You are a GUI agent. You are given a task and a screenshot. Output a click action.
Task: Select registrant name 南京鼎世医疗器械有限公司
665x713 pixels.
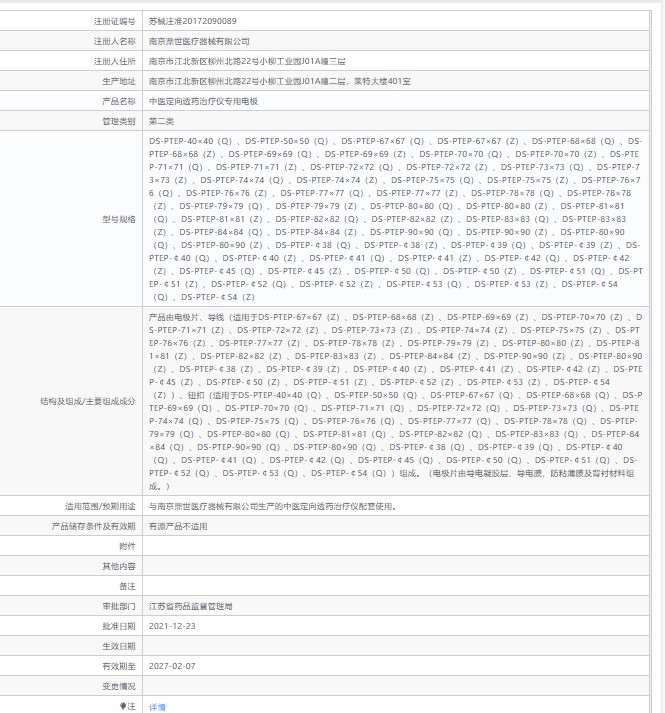click(199, 41)
